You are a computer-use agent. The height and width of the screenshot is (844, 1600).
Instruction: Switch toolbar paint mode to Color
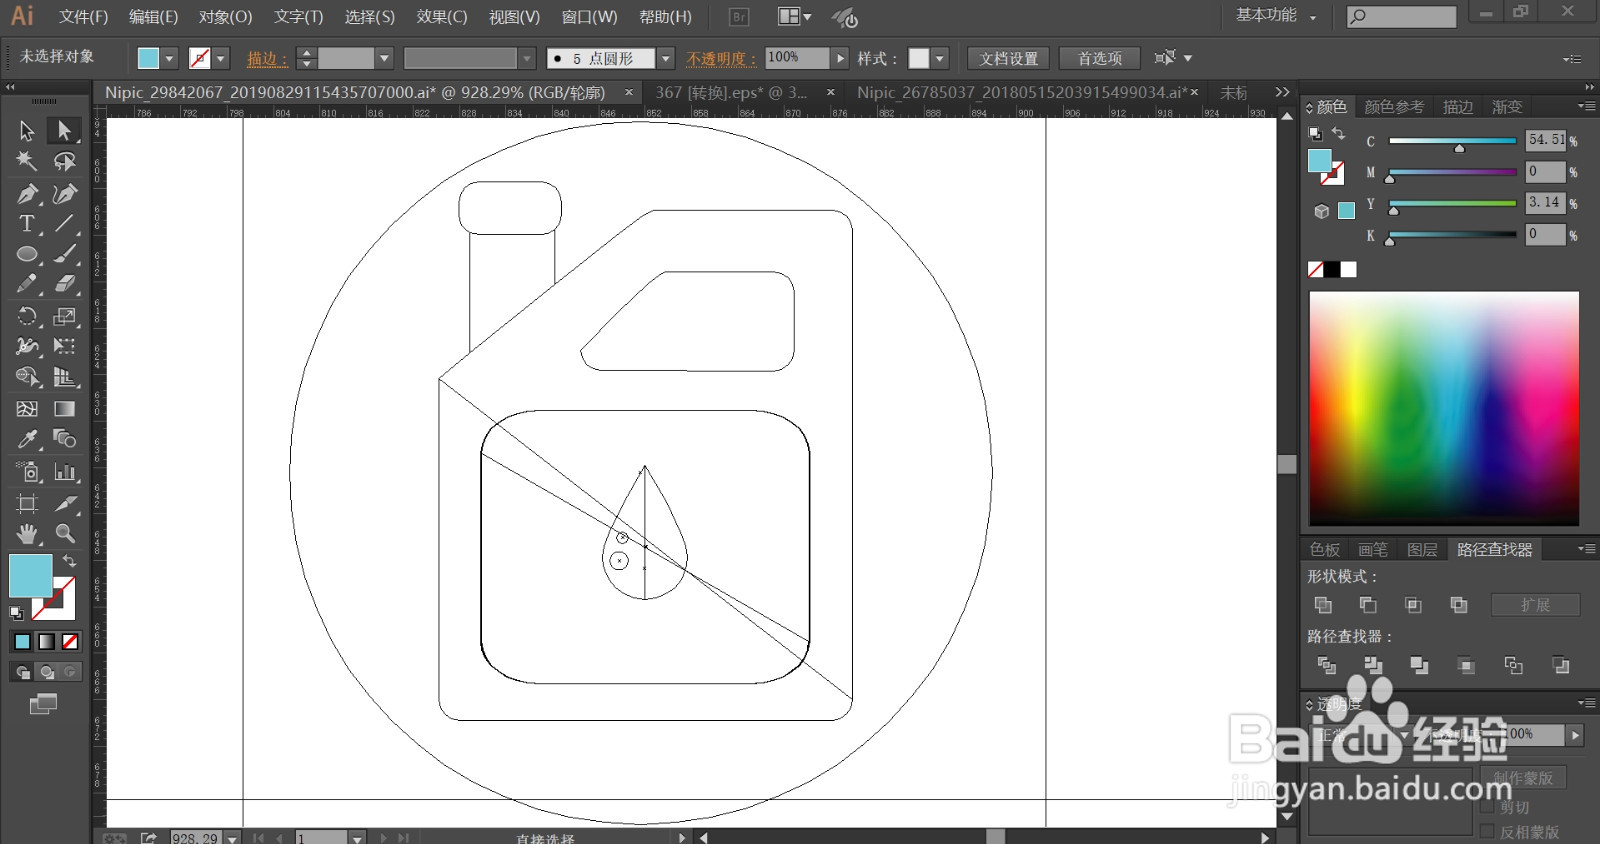click(22, 642)
